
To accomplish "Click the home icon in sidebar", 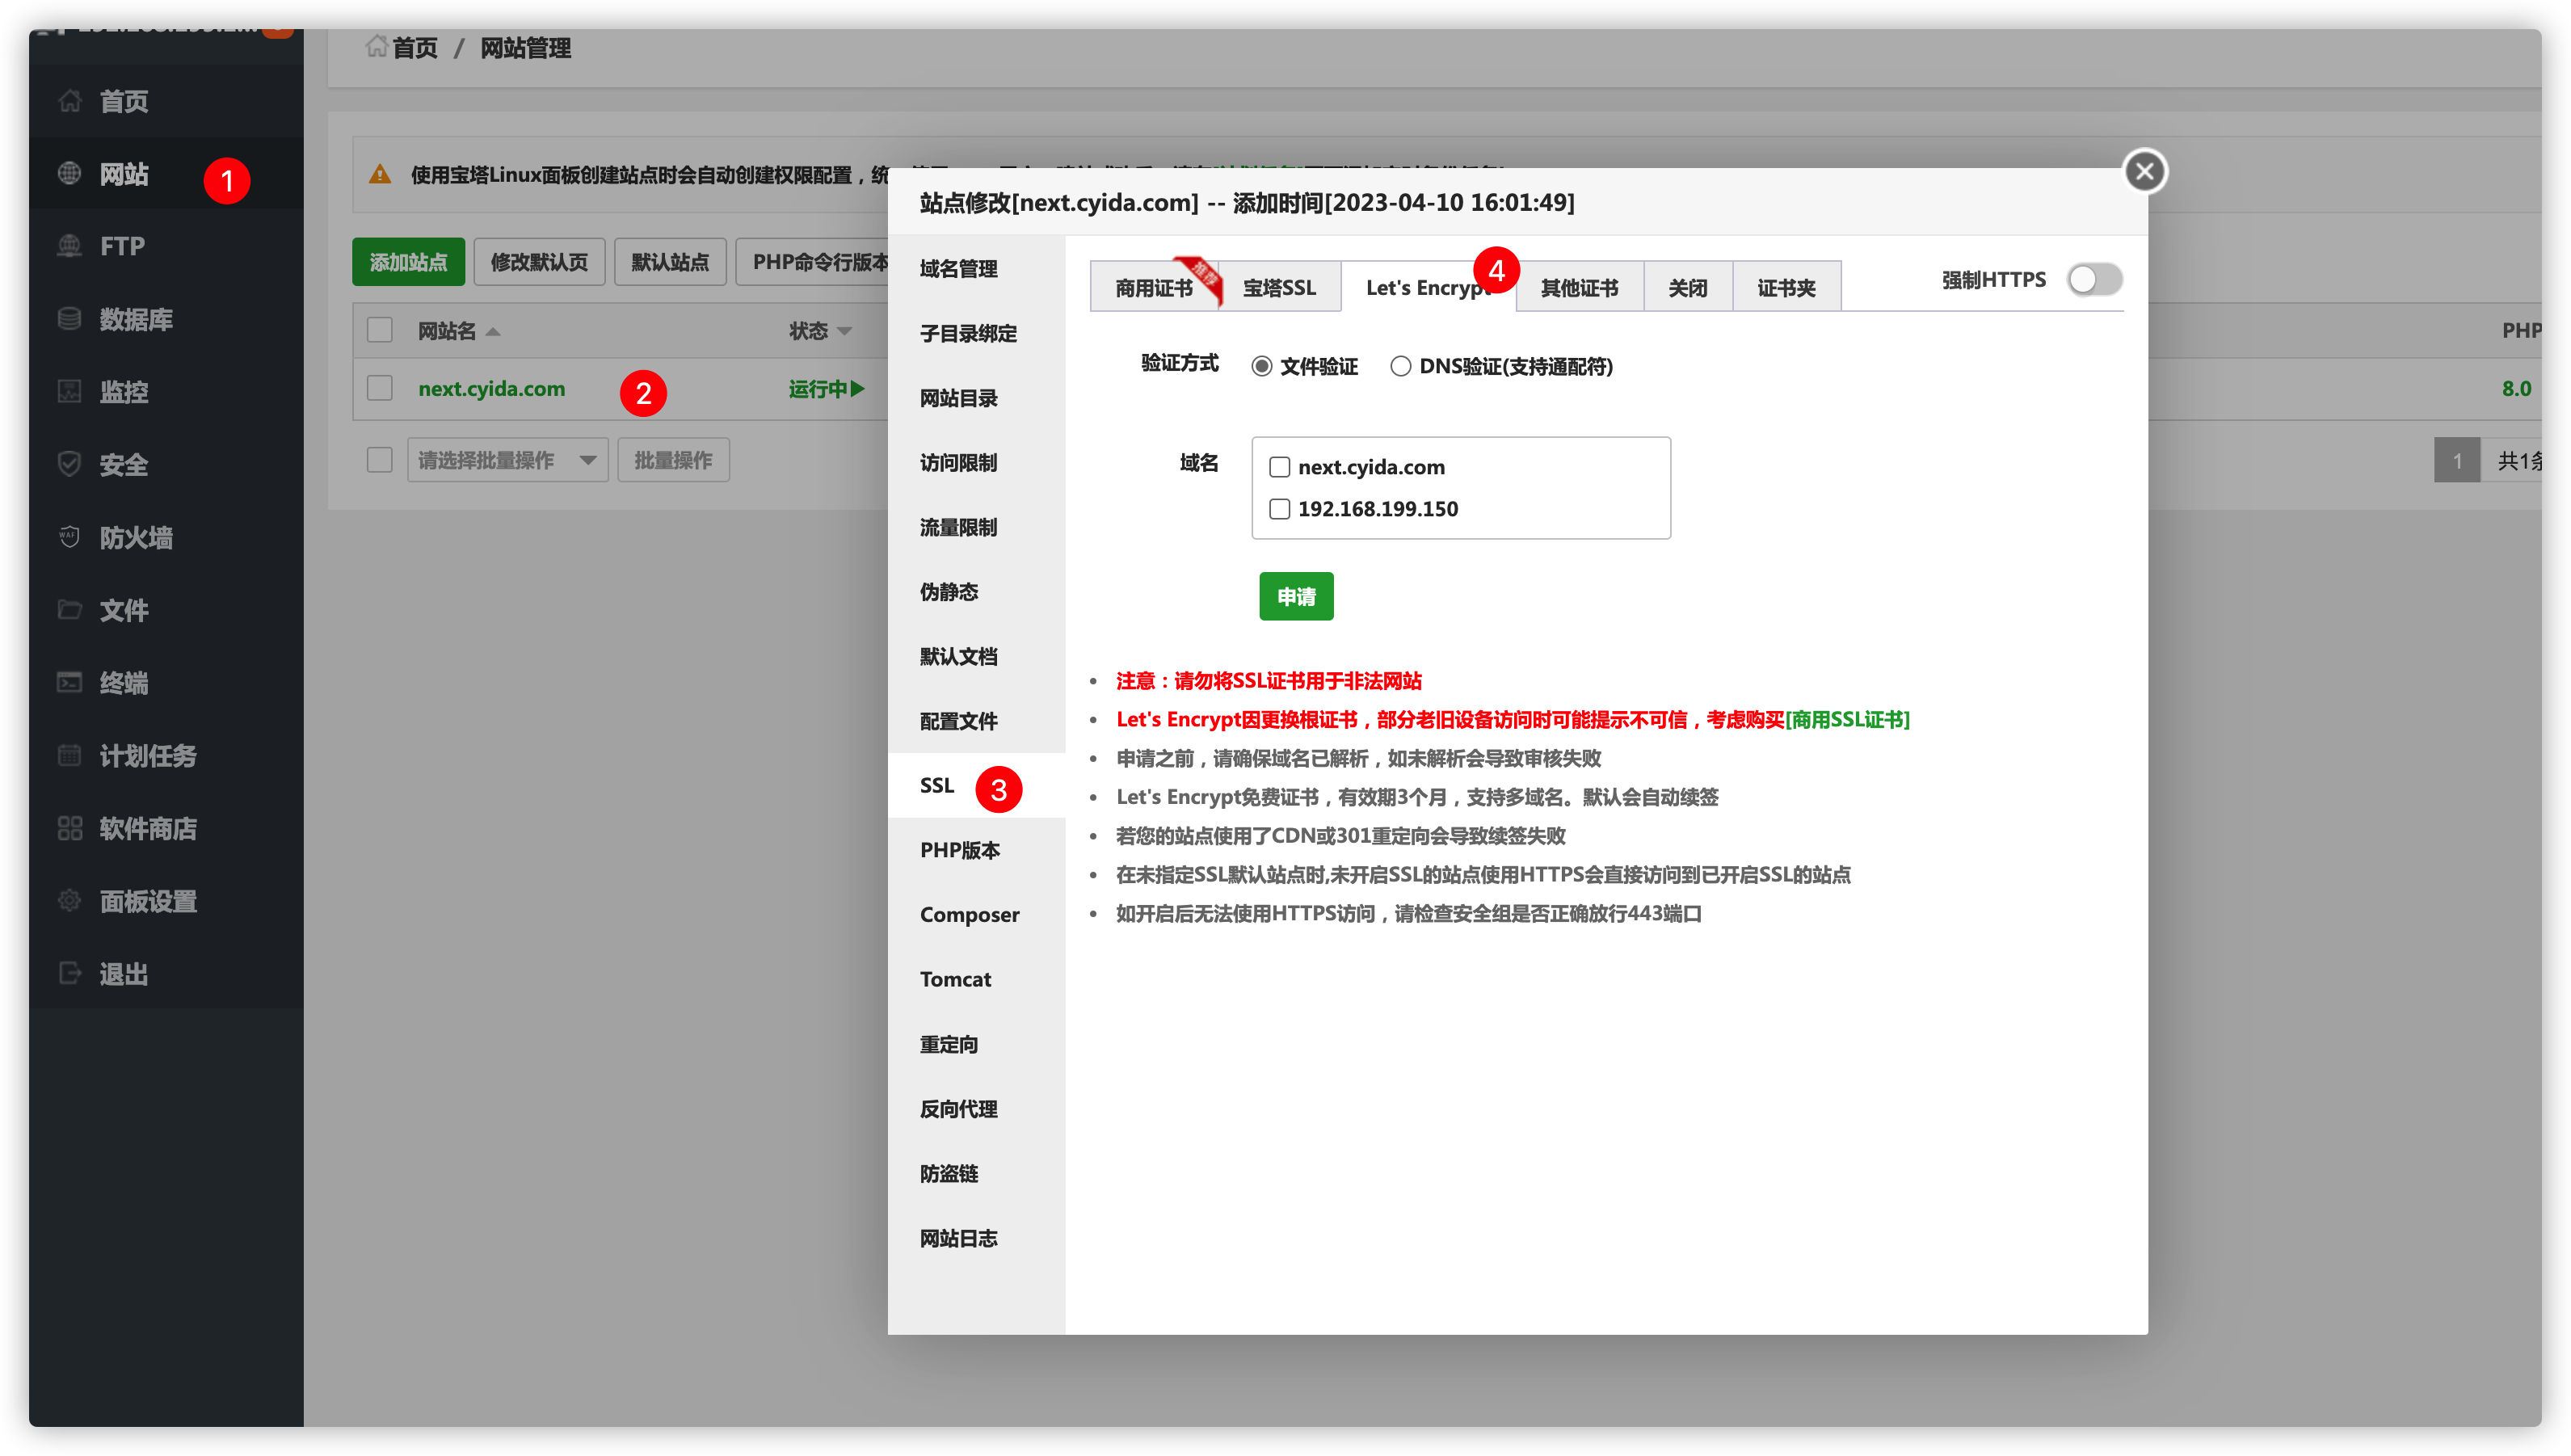I will [69, 101].
